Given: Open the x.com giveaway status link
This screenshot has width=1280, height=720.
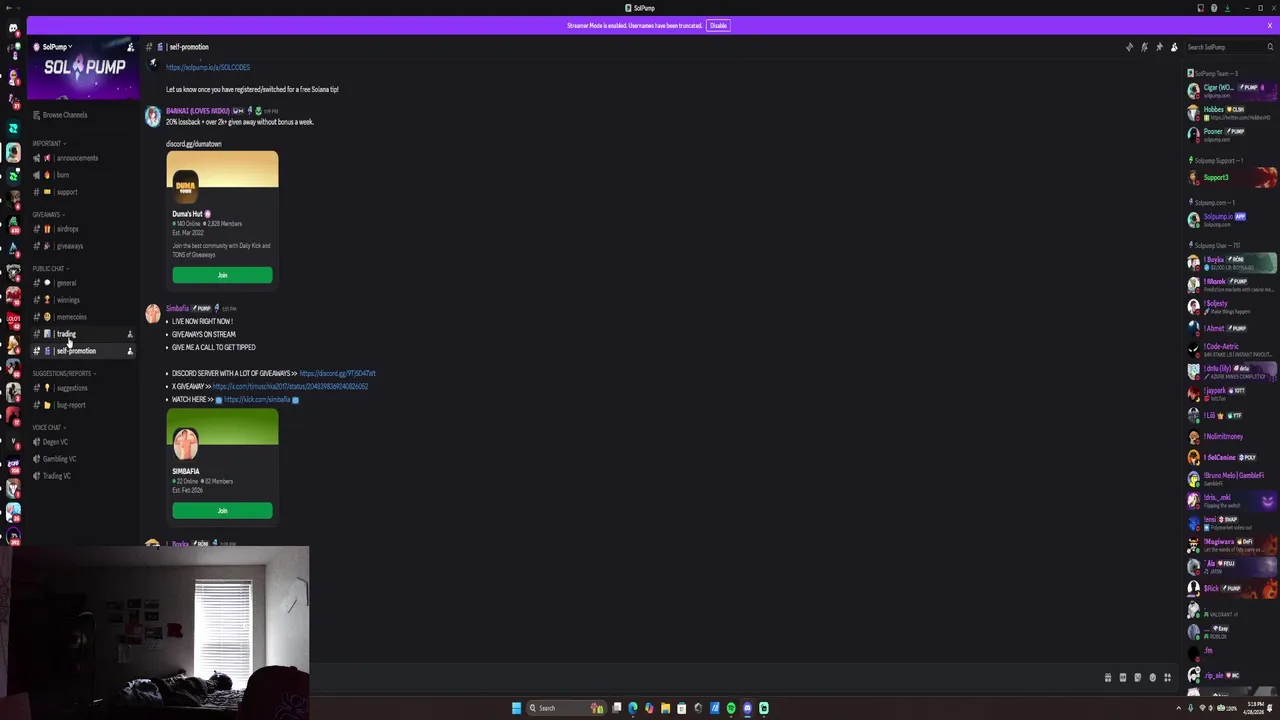Looking at the screenshot, I should pyautogui.click(x=290, y=386).
